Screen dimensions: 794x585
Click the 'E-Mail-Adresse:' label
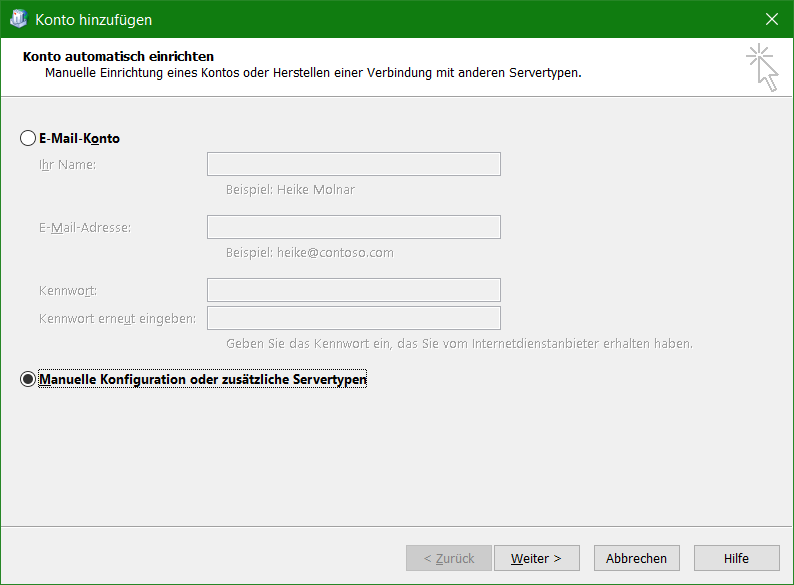[85, 228]
